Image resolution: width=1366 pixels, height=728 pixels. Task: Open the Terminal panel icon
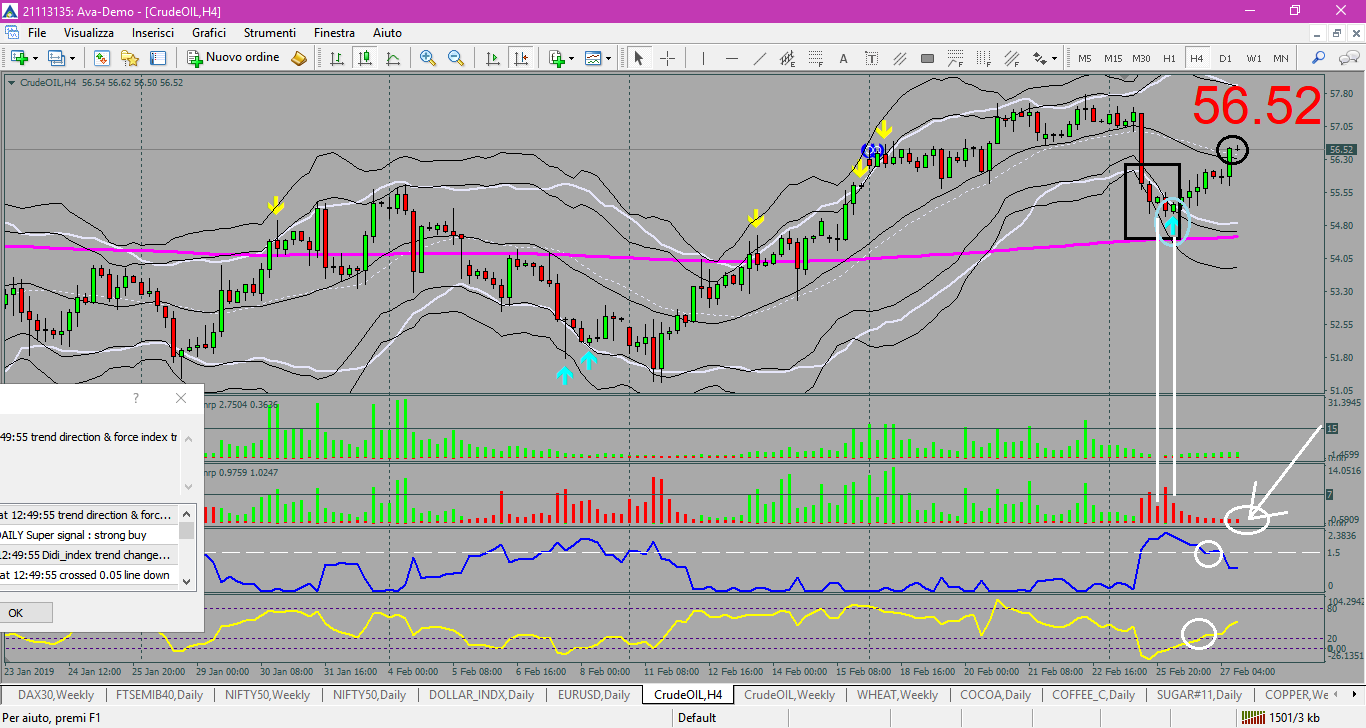tap(157, 58)
